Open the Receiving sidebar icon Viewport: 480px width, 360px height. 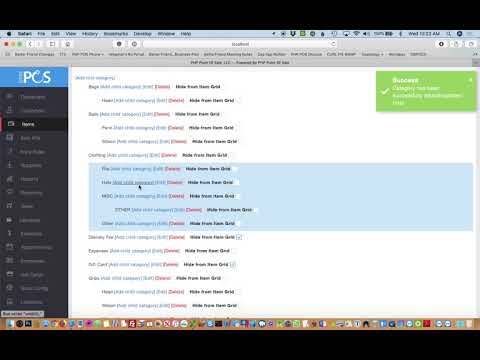(x=10, y=192)
